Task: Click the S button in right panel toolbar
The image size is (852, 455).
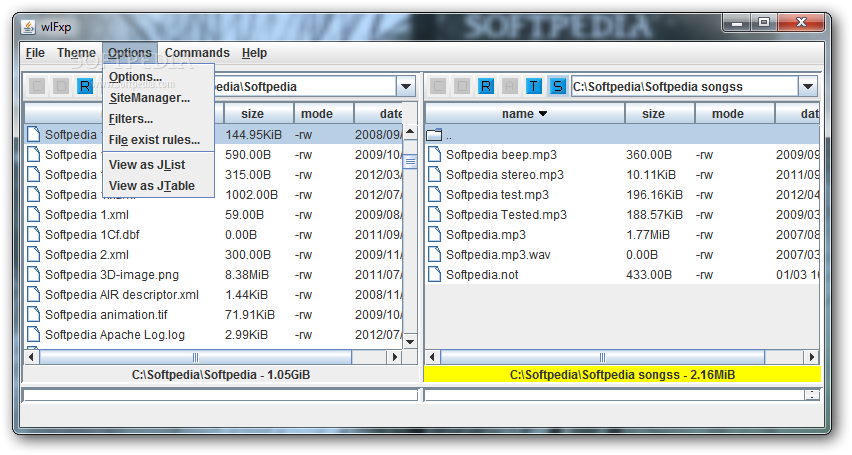Action: [x=557, y=86]
